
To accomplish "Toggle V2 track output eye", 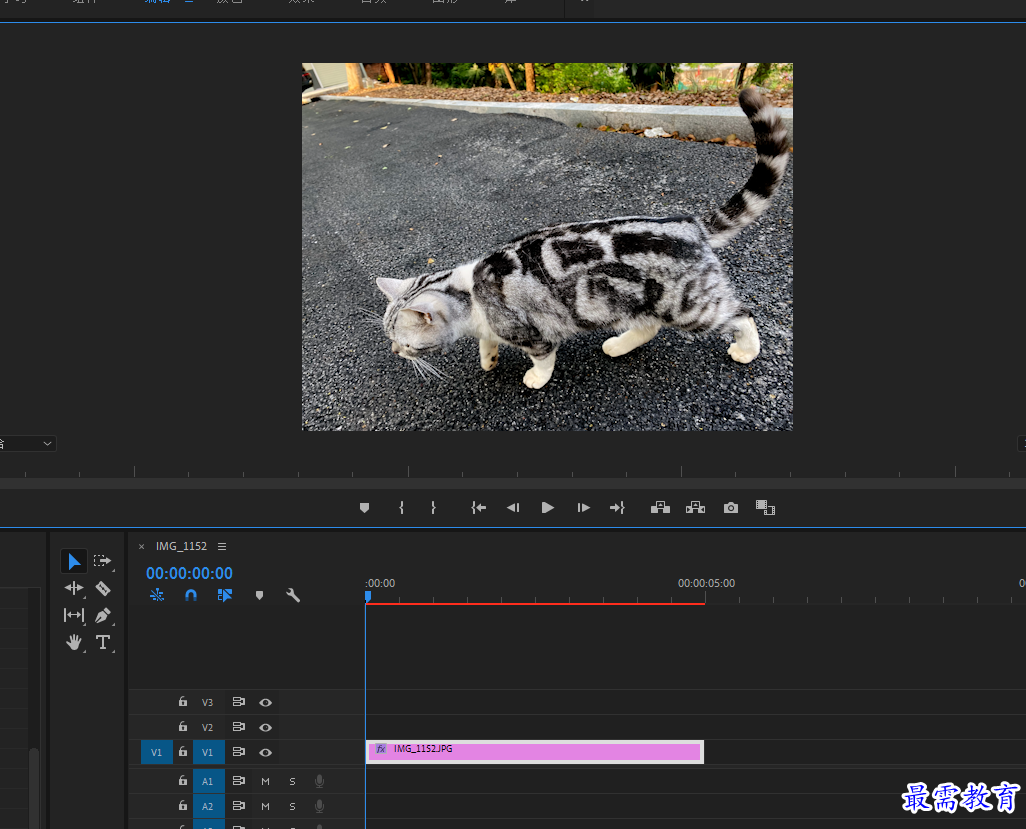I will [x=265, y=727].
